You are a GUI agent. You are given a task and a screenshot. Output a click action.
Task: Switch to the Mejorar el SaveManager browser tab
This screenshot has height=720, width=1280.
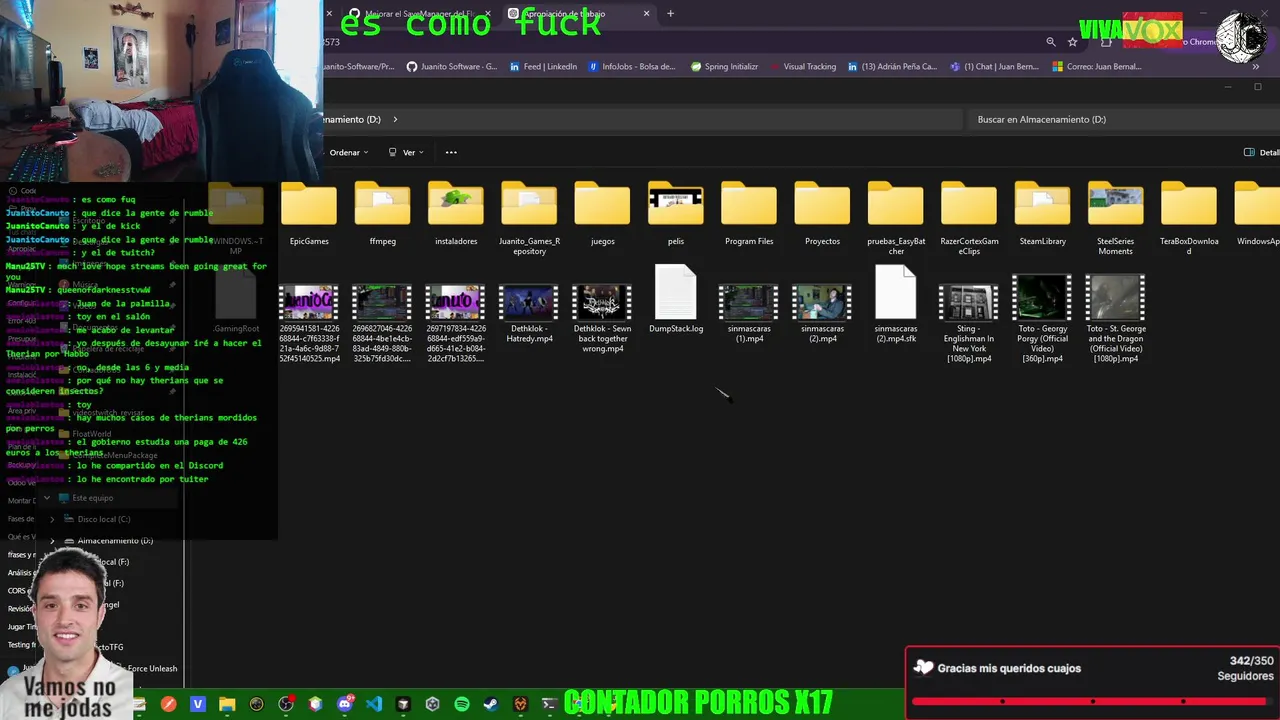[x=420, y=14]
